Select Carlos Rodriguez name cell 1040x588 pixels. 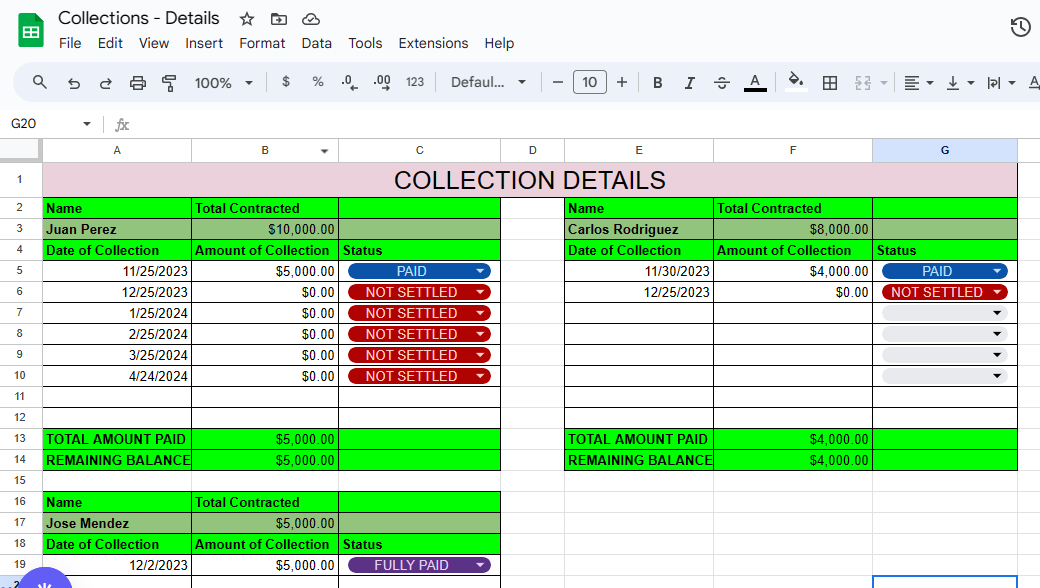point(639,229)
